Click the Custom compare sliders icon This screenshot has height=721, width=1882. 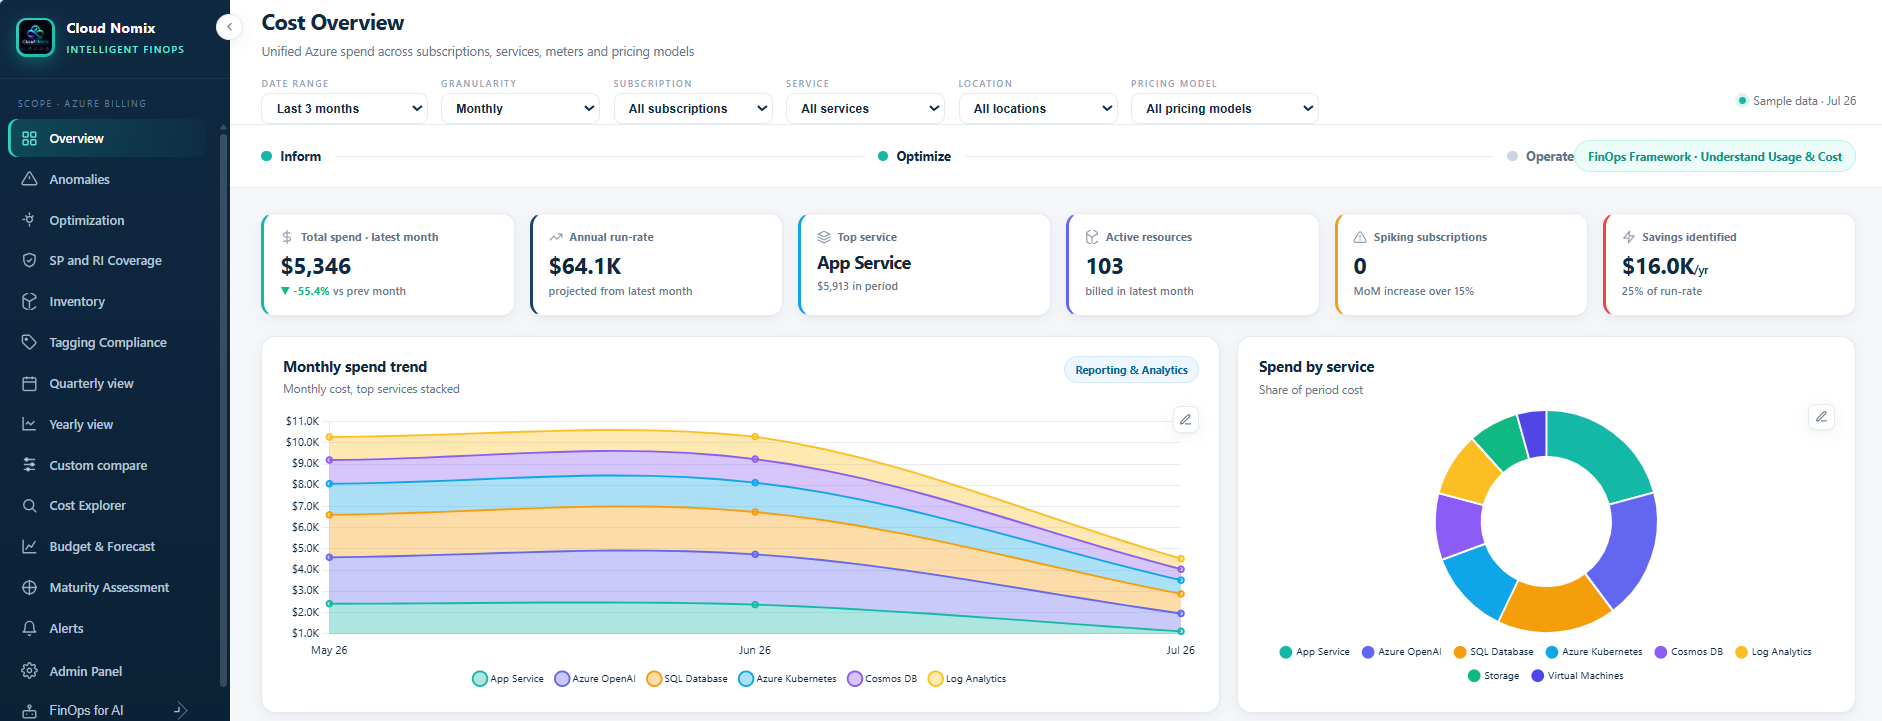point(29,465)
